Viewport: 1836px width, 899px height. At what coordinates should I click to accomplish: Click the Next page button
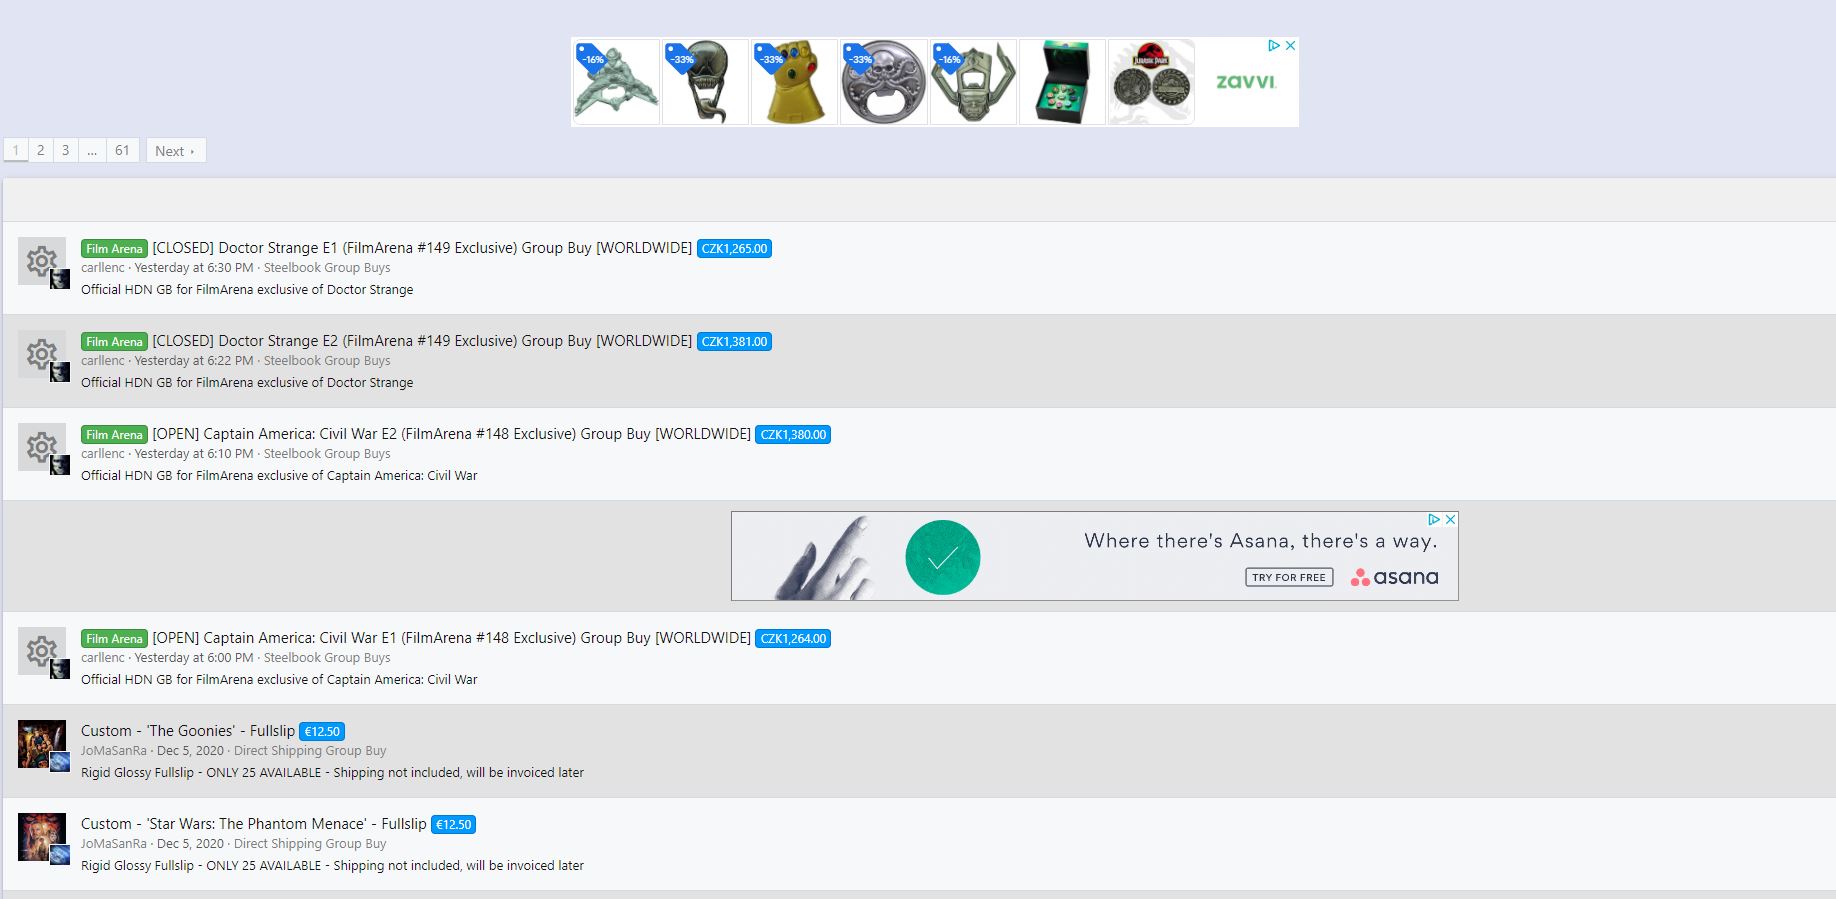click(176, 150)
